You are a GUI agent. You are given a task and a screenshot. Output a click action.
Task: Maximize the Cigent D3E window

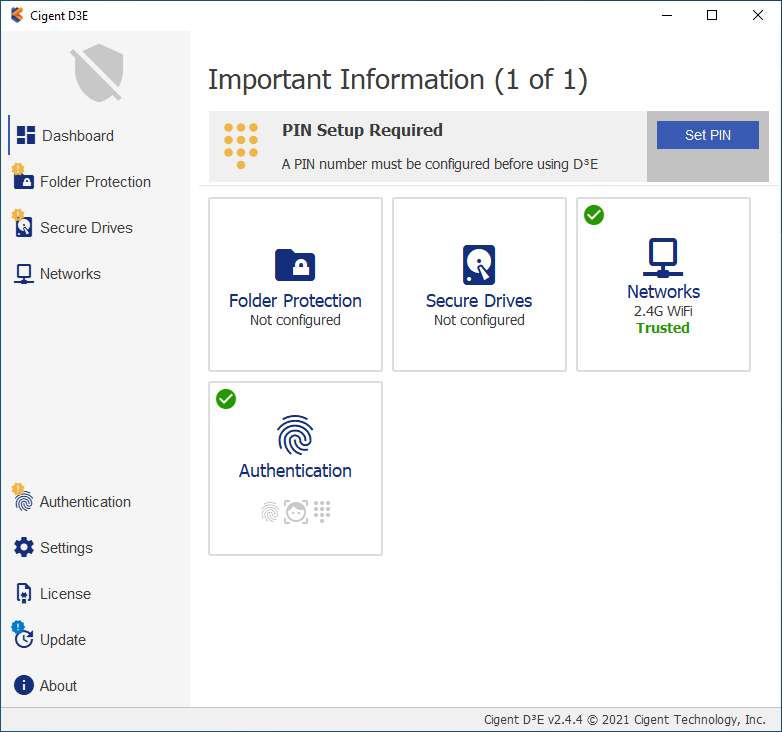(712, 15)
